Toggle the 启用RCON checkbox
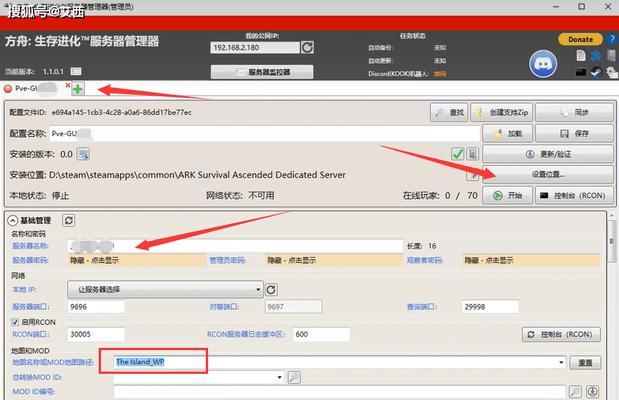 point(15,322)
